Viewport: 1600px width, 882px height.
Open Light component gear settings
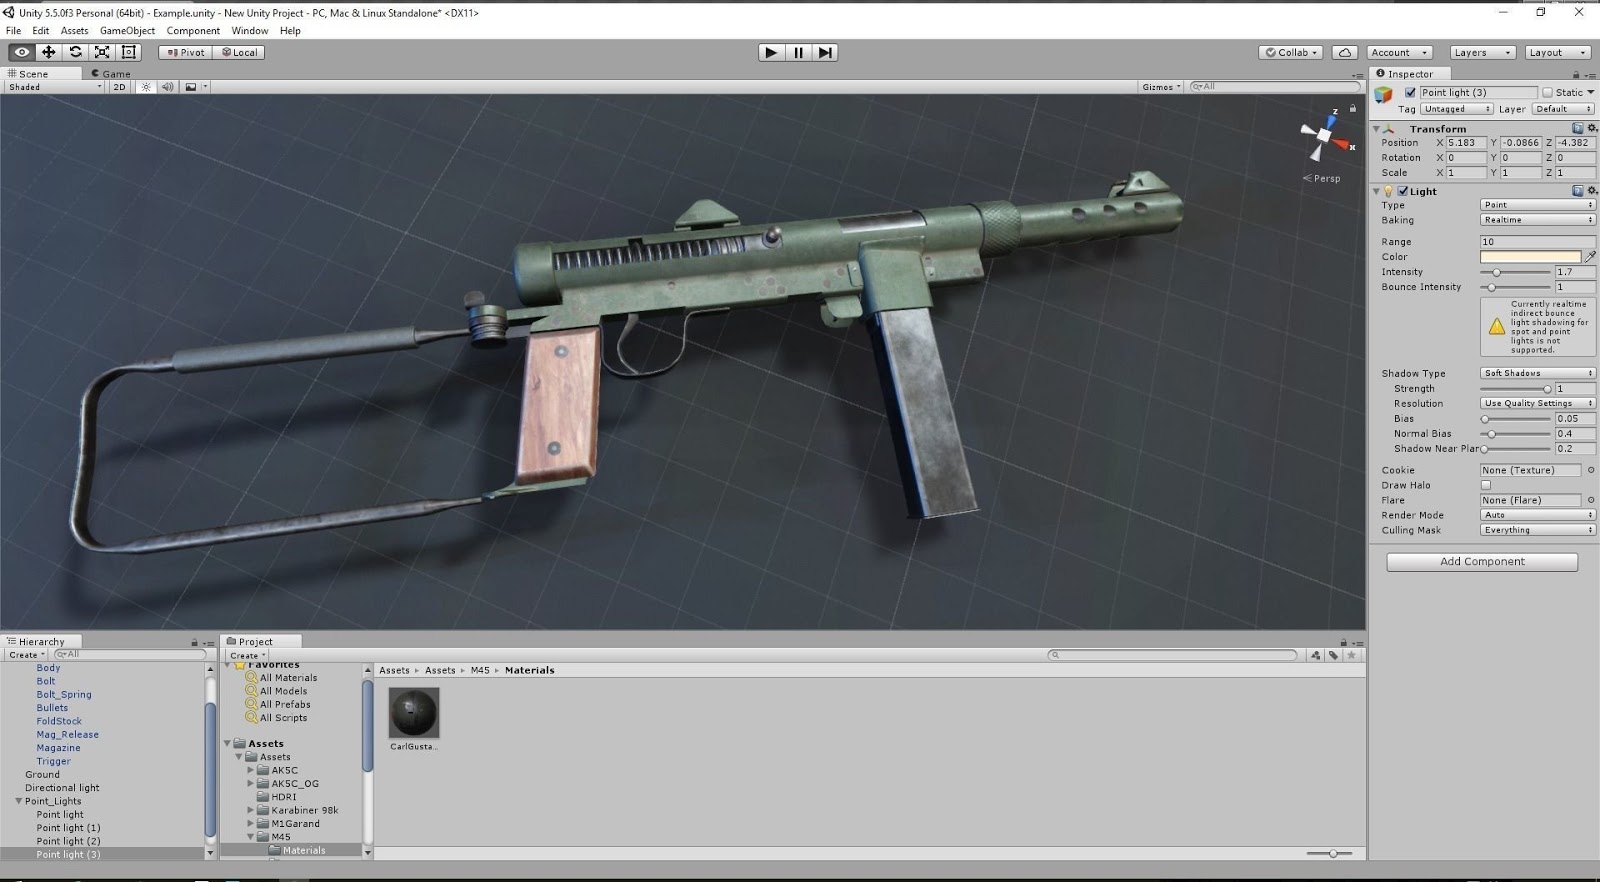coord(1592,191)
